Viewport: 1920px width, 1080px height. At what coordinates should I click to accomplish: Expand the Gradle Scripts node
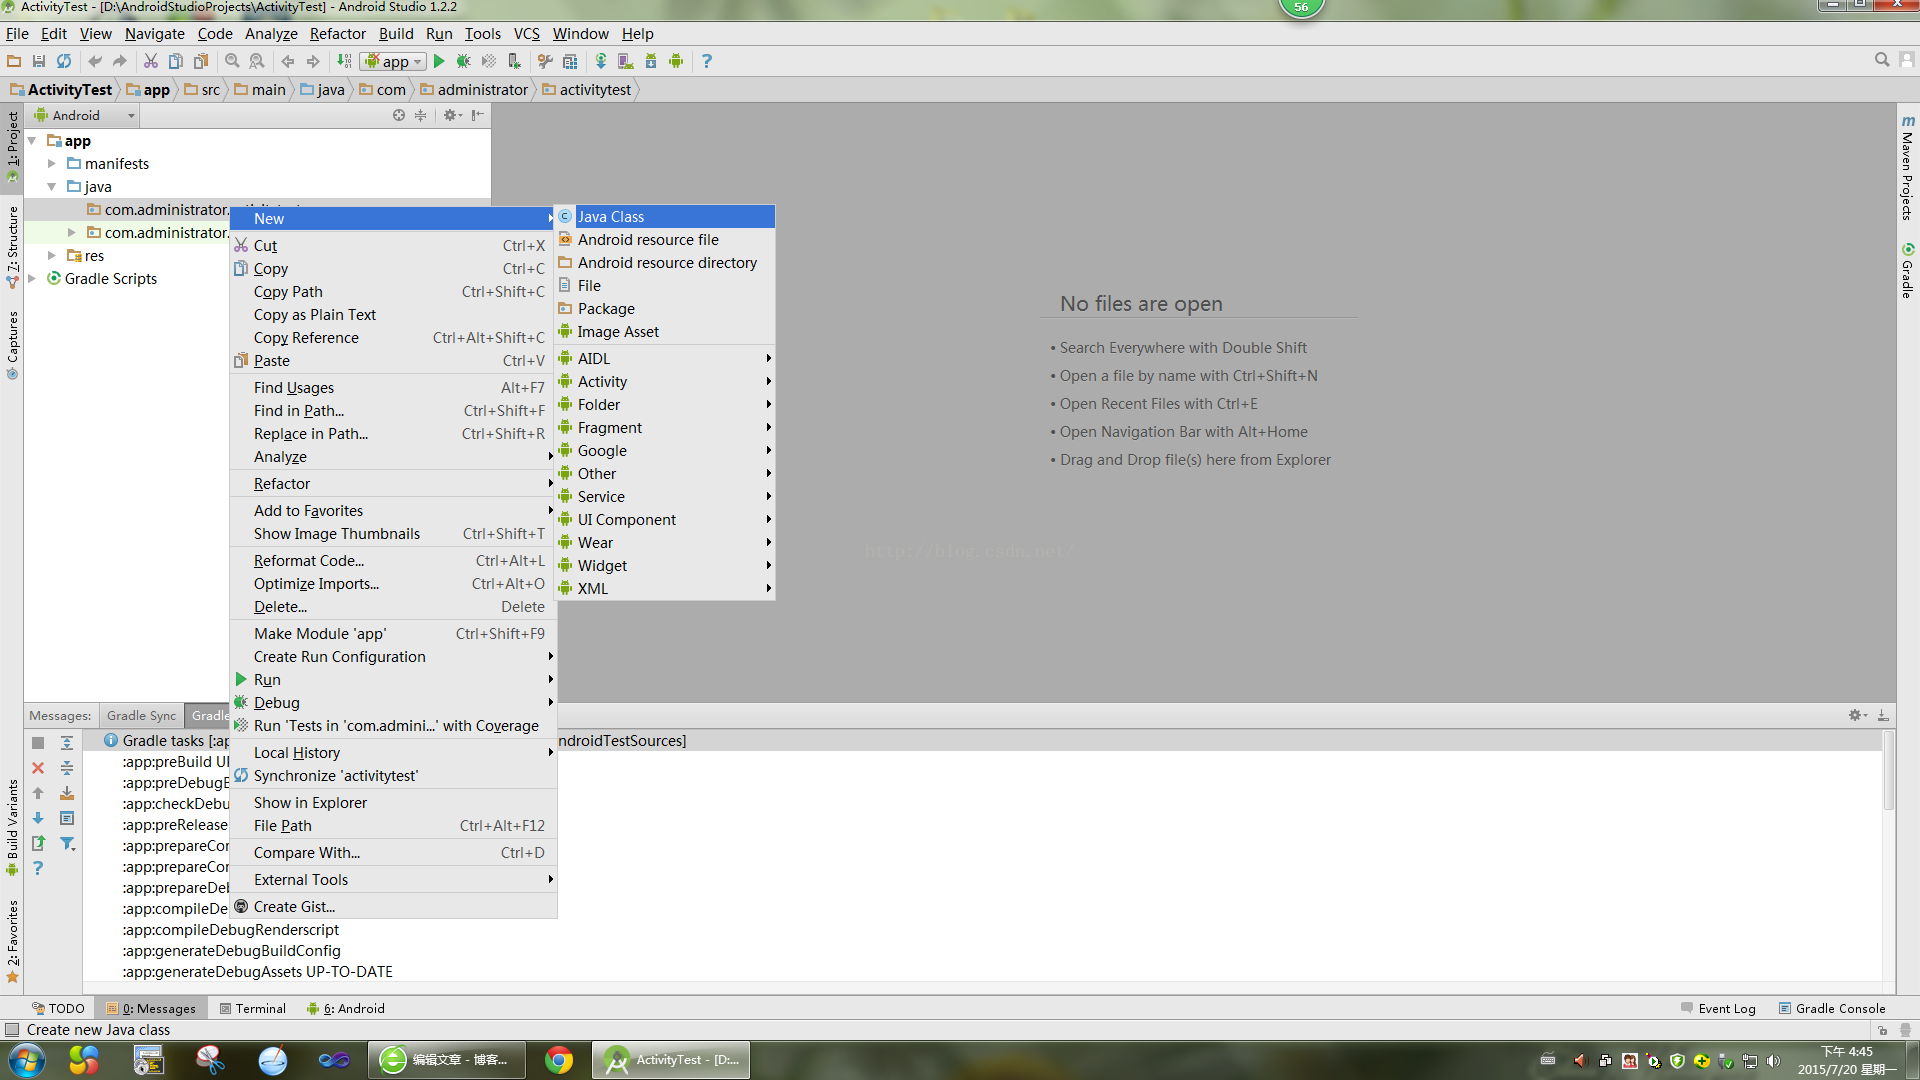[x=33, y=279]
